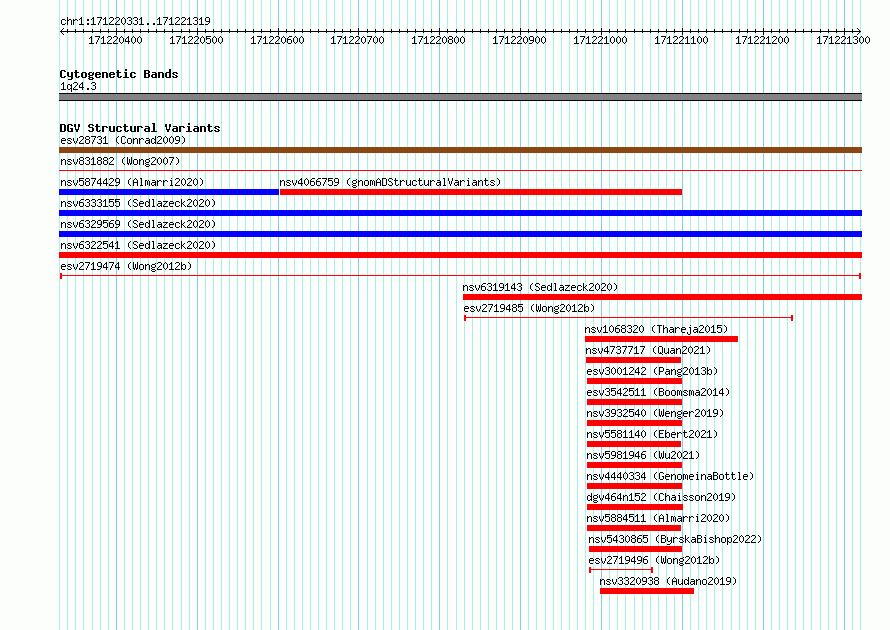Select the red nsv1068320 variant bar

click(x=662, y=339)
